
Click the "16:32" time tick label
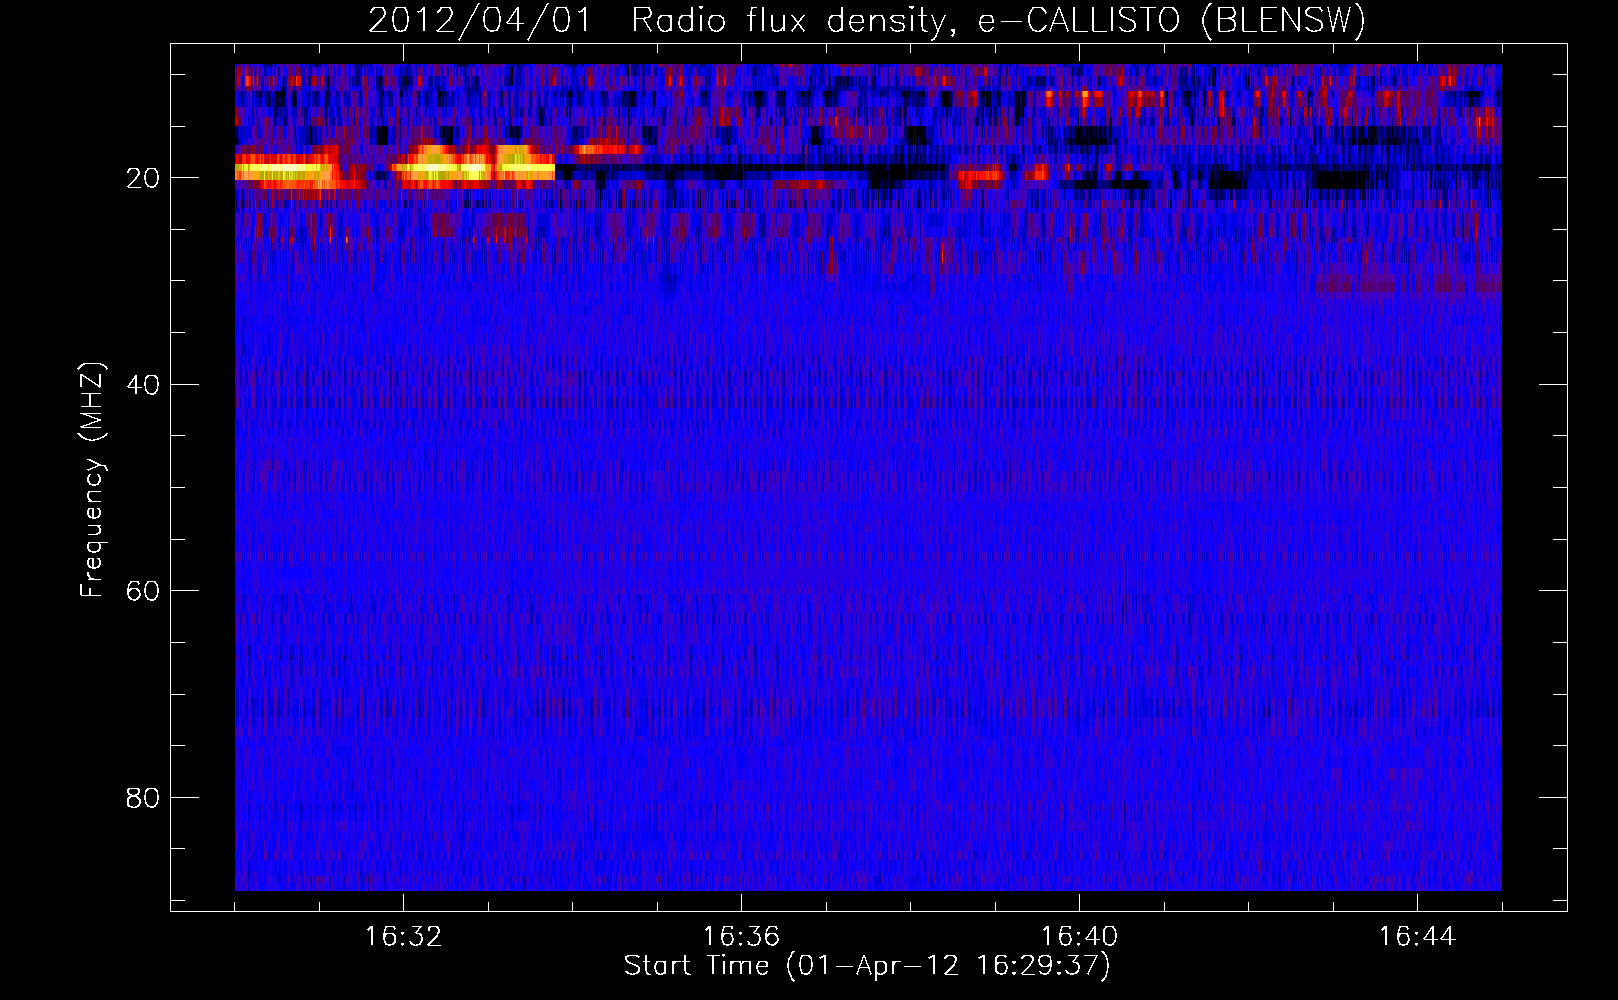(x=403, y=937)
